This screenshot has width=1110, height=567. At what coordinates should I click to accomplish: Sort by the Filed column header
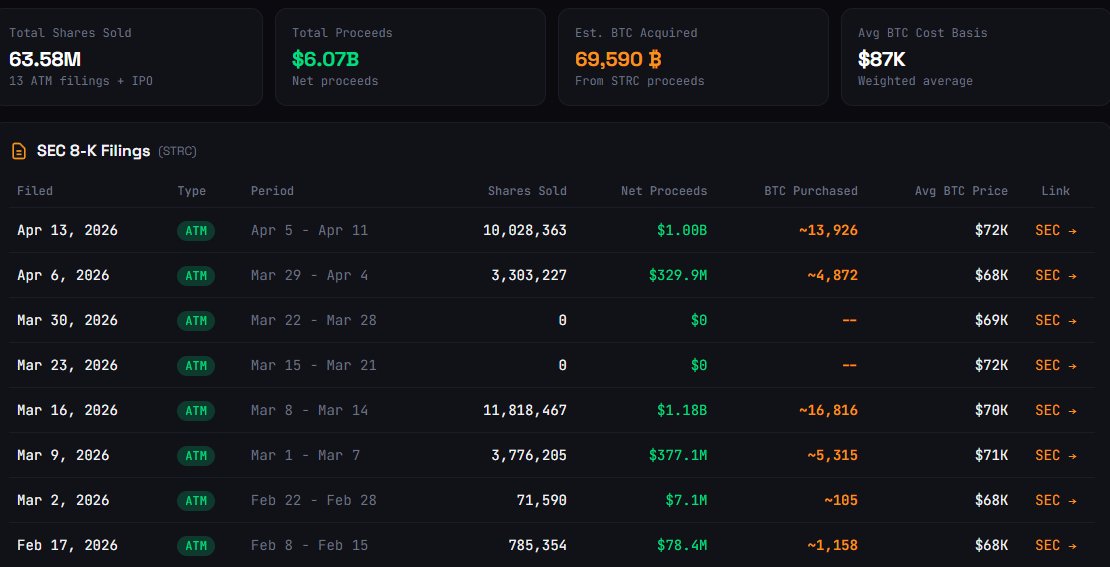[x=35, y=190]
